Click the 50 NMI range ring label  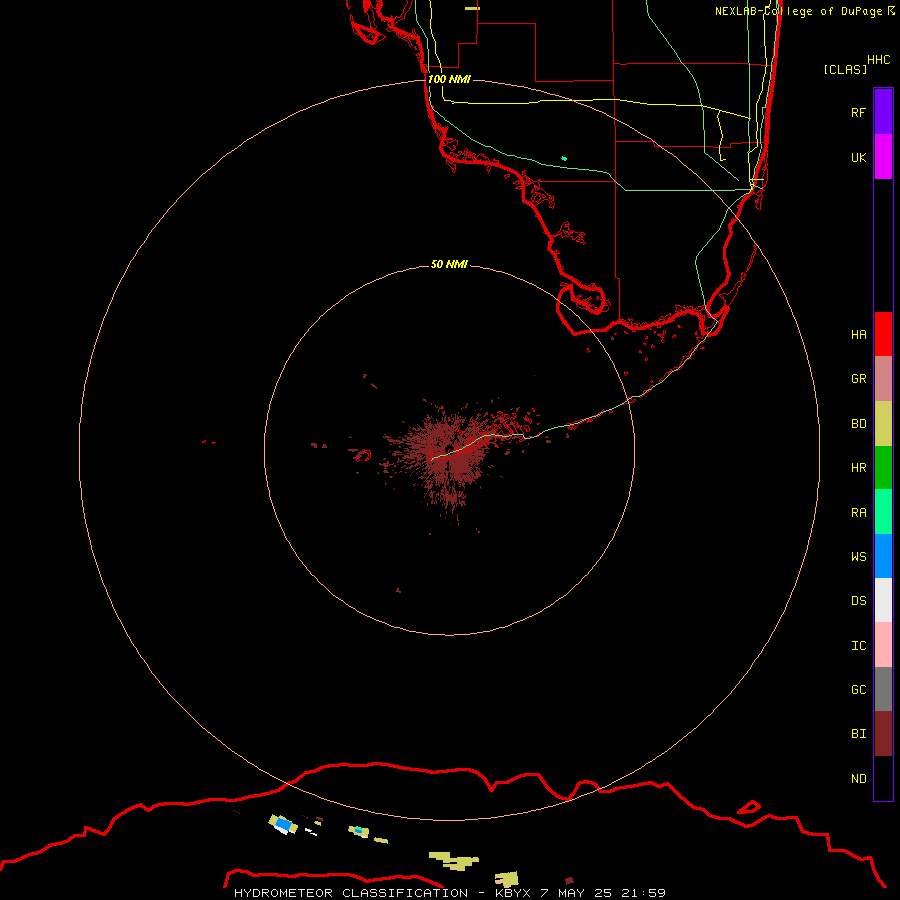[449, 264]
